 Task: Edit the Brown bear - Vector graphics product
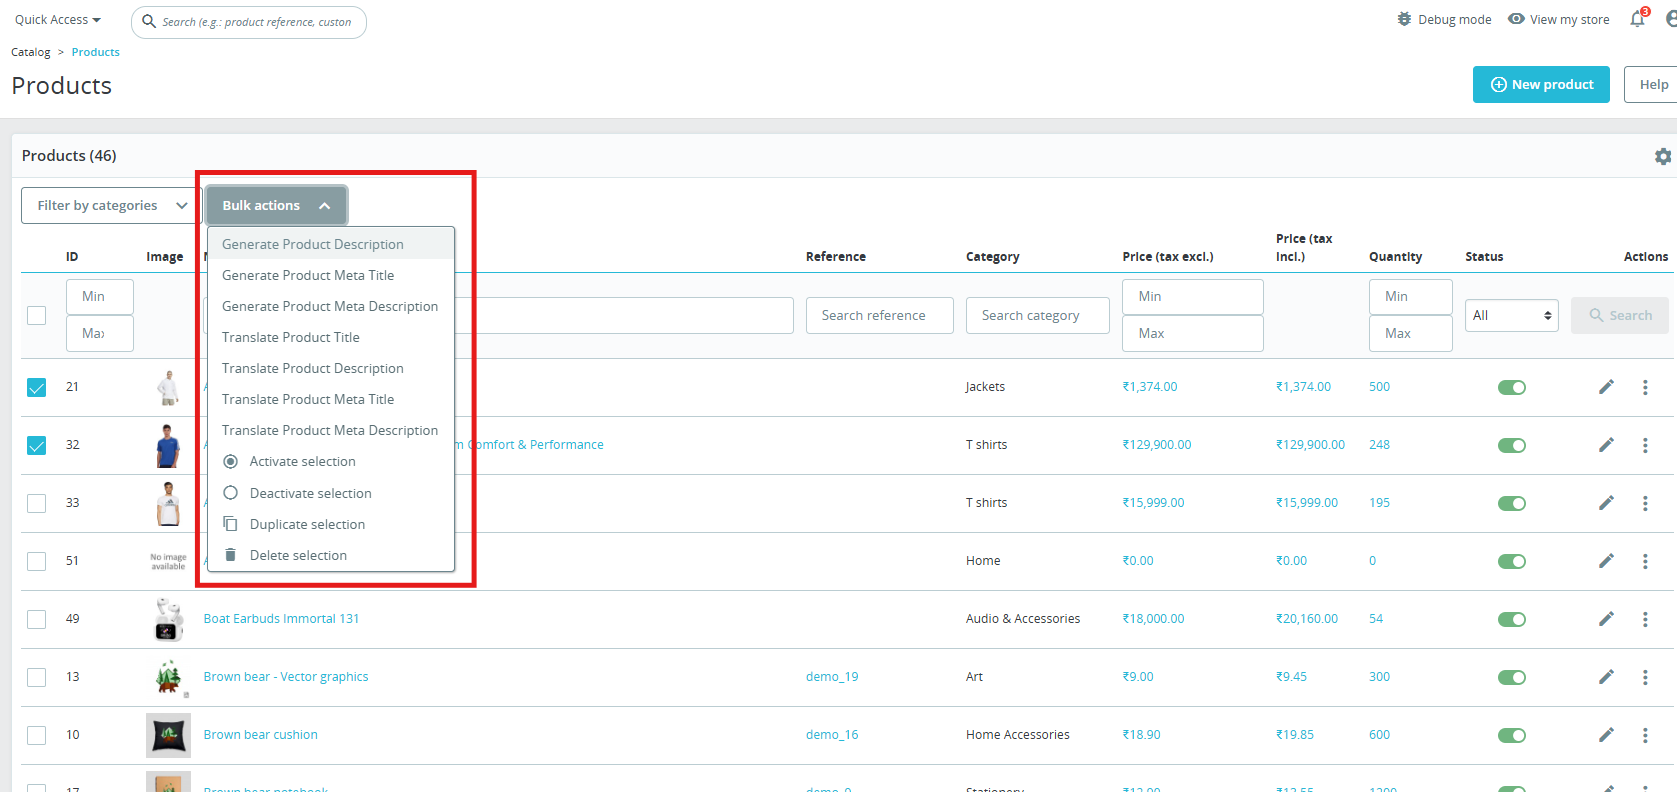(x=1606, y=677)
